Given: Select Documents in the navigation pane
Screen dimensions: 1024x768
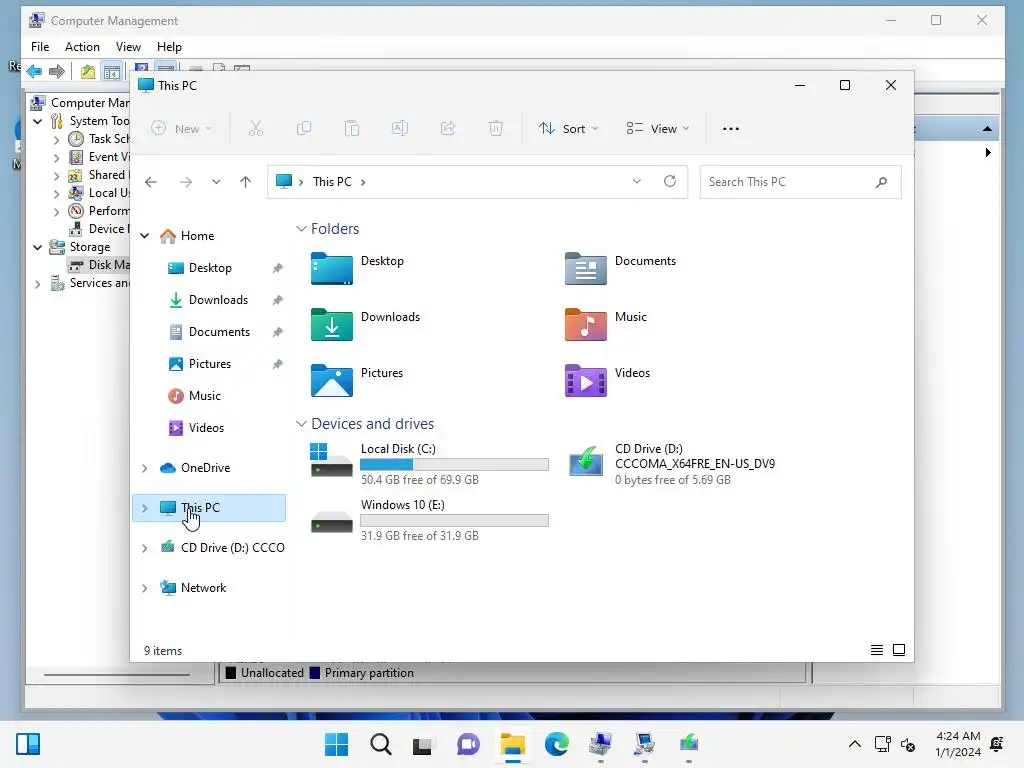Looking at the screenshot, I should (219, 332).
